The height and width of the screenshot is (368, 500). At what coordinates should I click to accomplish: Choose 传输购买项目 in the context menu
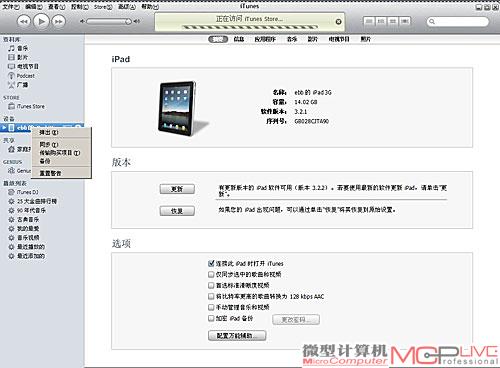point(61,153)
